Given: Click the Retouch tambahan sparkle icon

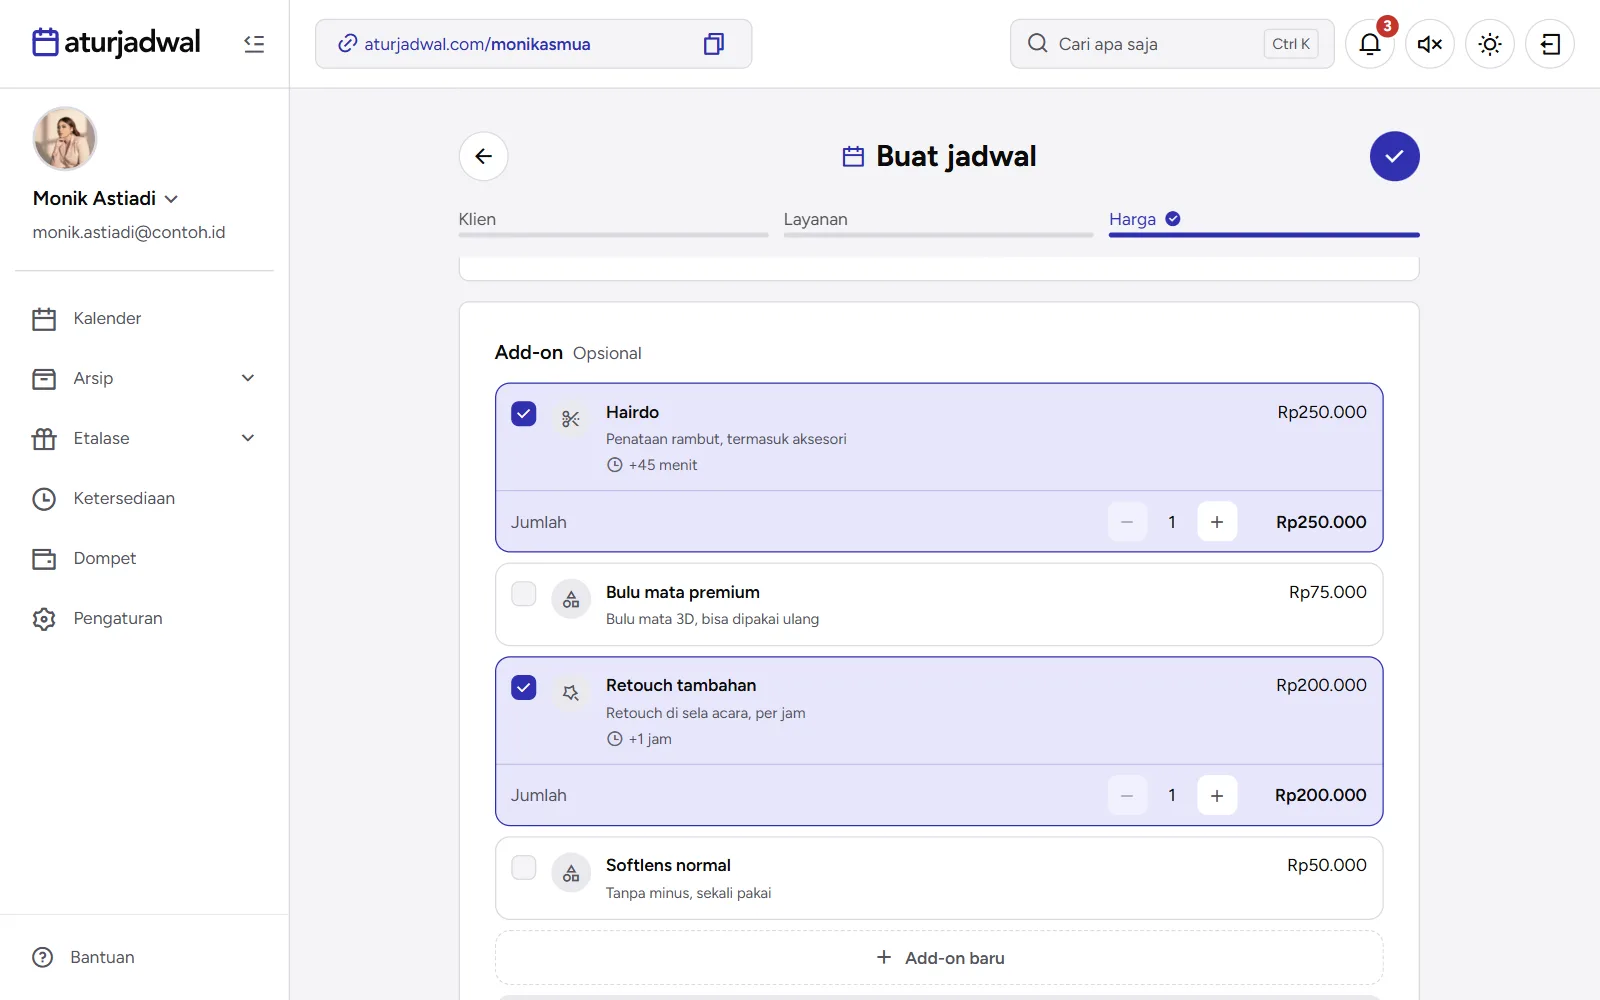Looking at the screenshot, I should point(571,693).
